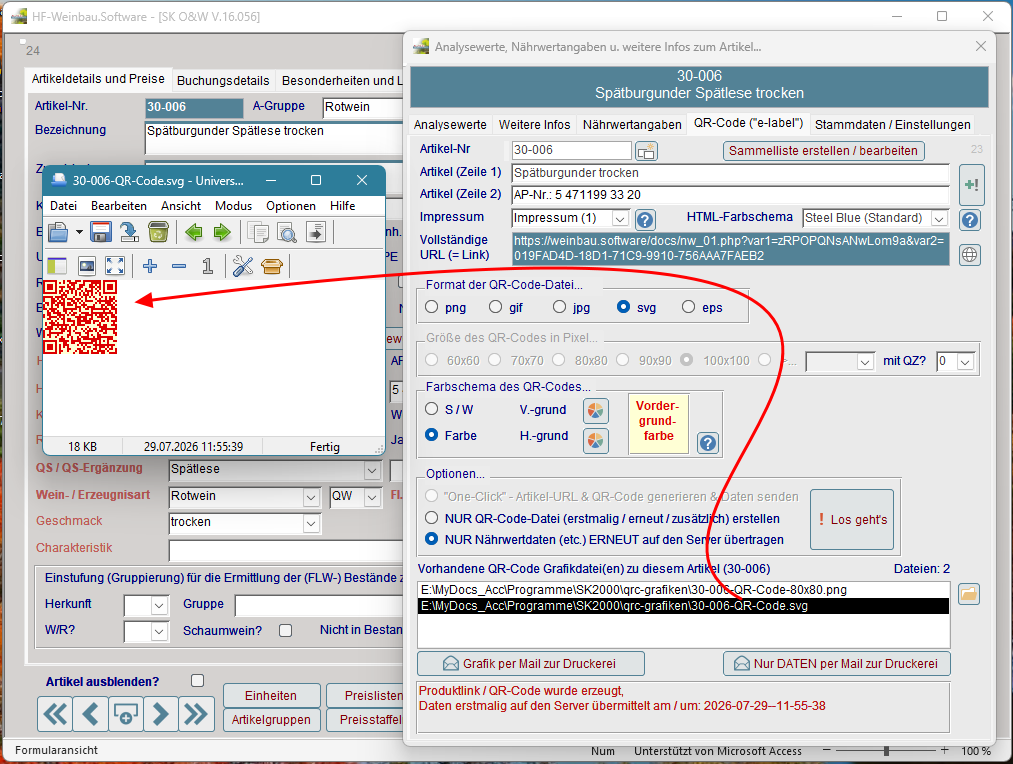This screenshot has width=1013, height=764.
Task: Select NUR Nährwertdaten ERNEUT übertragen option
Action: click(x=432, y=539)
